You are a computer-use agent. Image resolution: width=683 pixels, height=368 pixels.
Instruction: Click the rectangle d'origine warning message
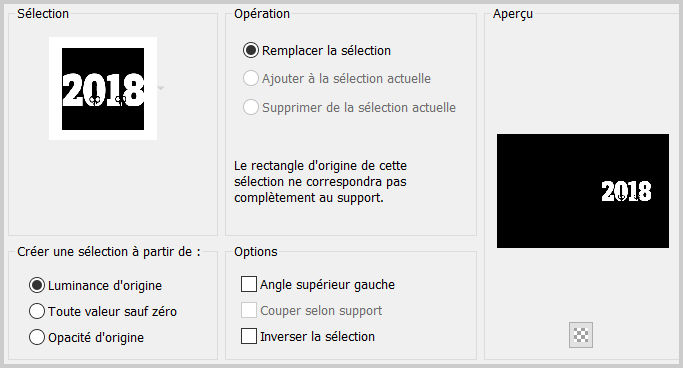coord(320,182)
